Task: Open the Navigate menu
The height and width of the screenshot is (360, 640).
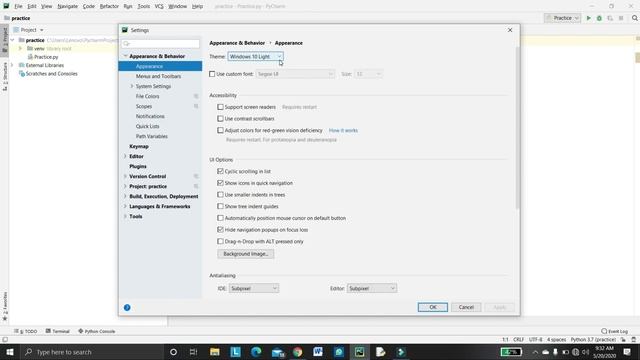Action: [x=67, y=6]
